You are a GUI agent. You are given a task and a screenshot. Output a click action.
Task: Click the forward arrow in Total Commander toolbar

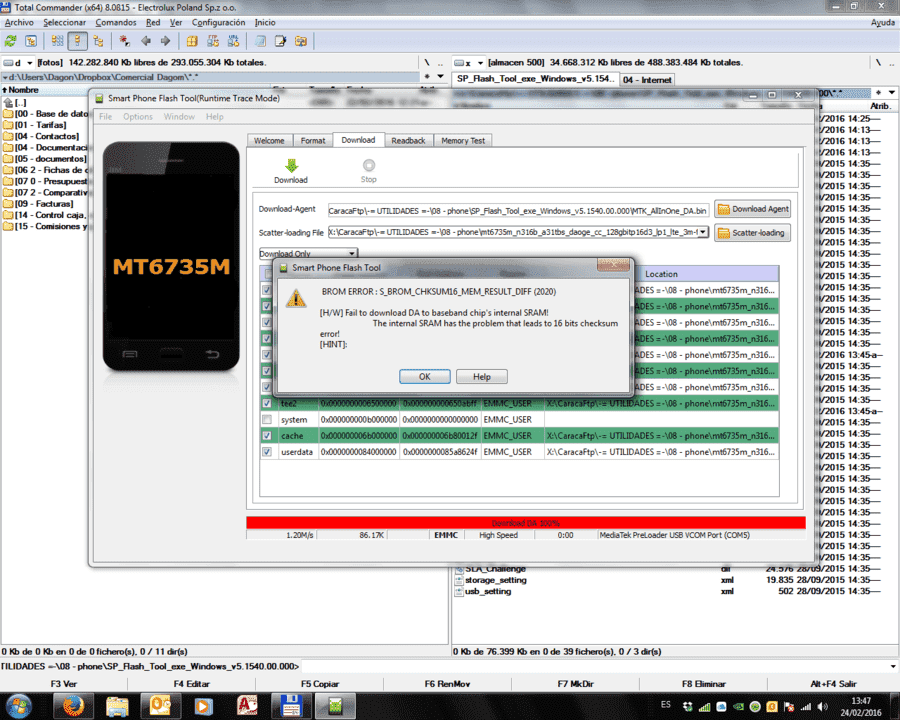[x=165, y=41]
